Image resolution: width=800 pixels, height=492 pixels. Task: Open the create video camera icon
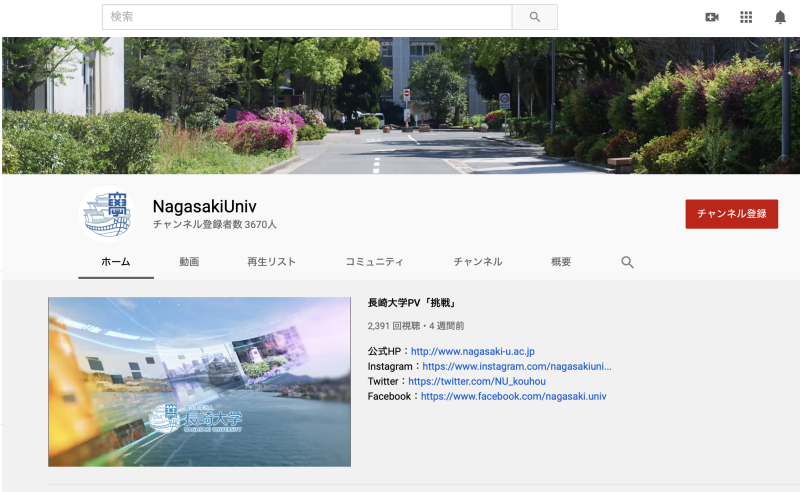point(712,17)
